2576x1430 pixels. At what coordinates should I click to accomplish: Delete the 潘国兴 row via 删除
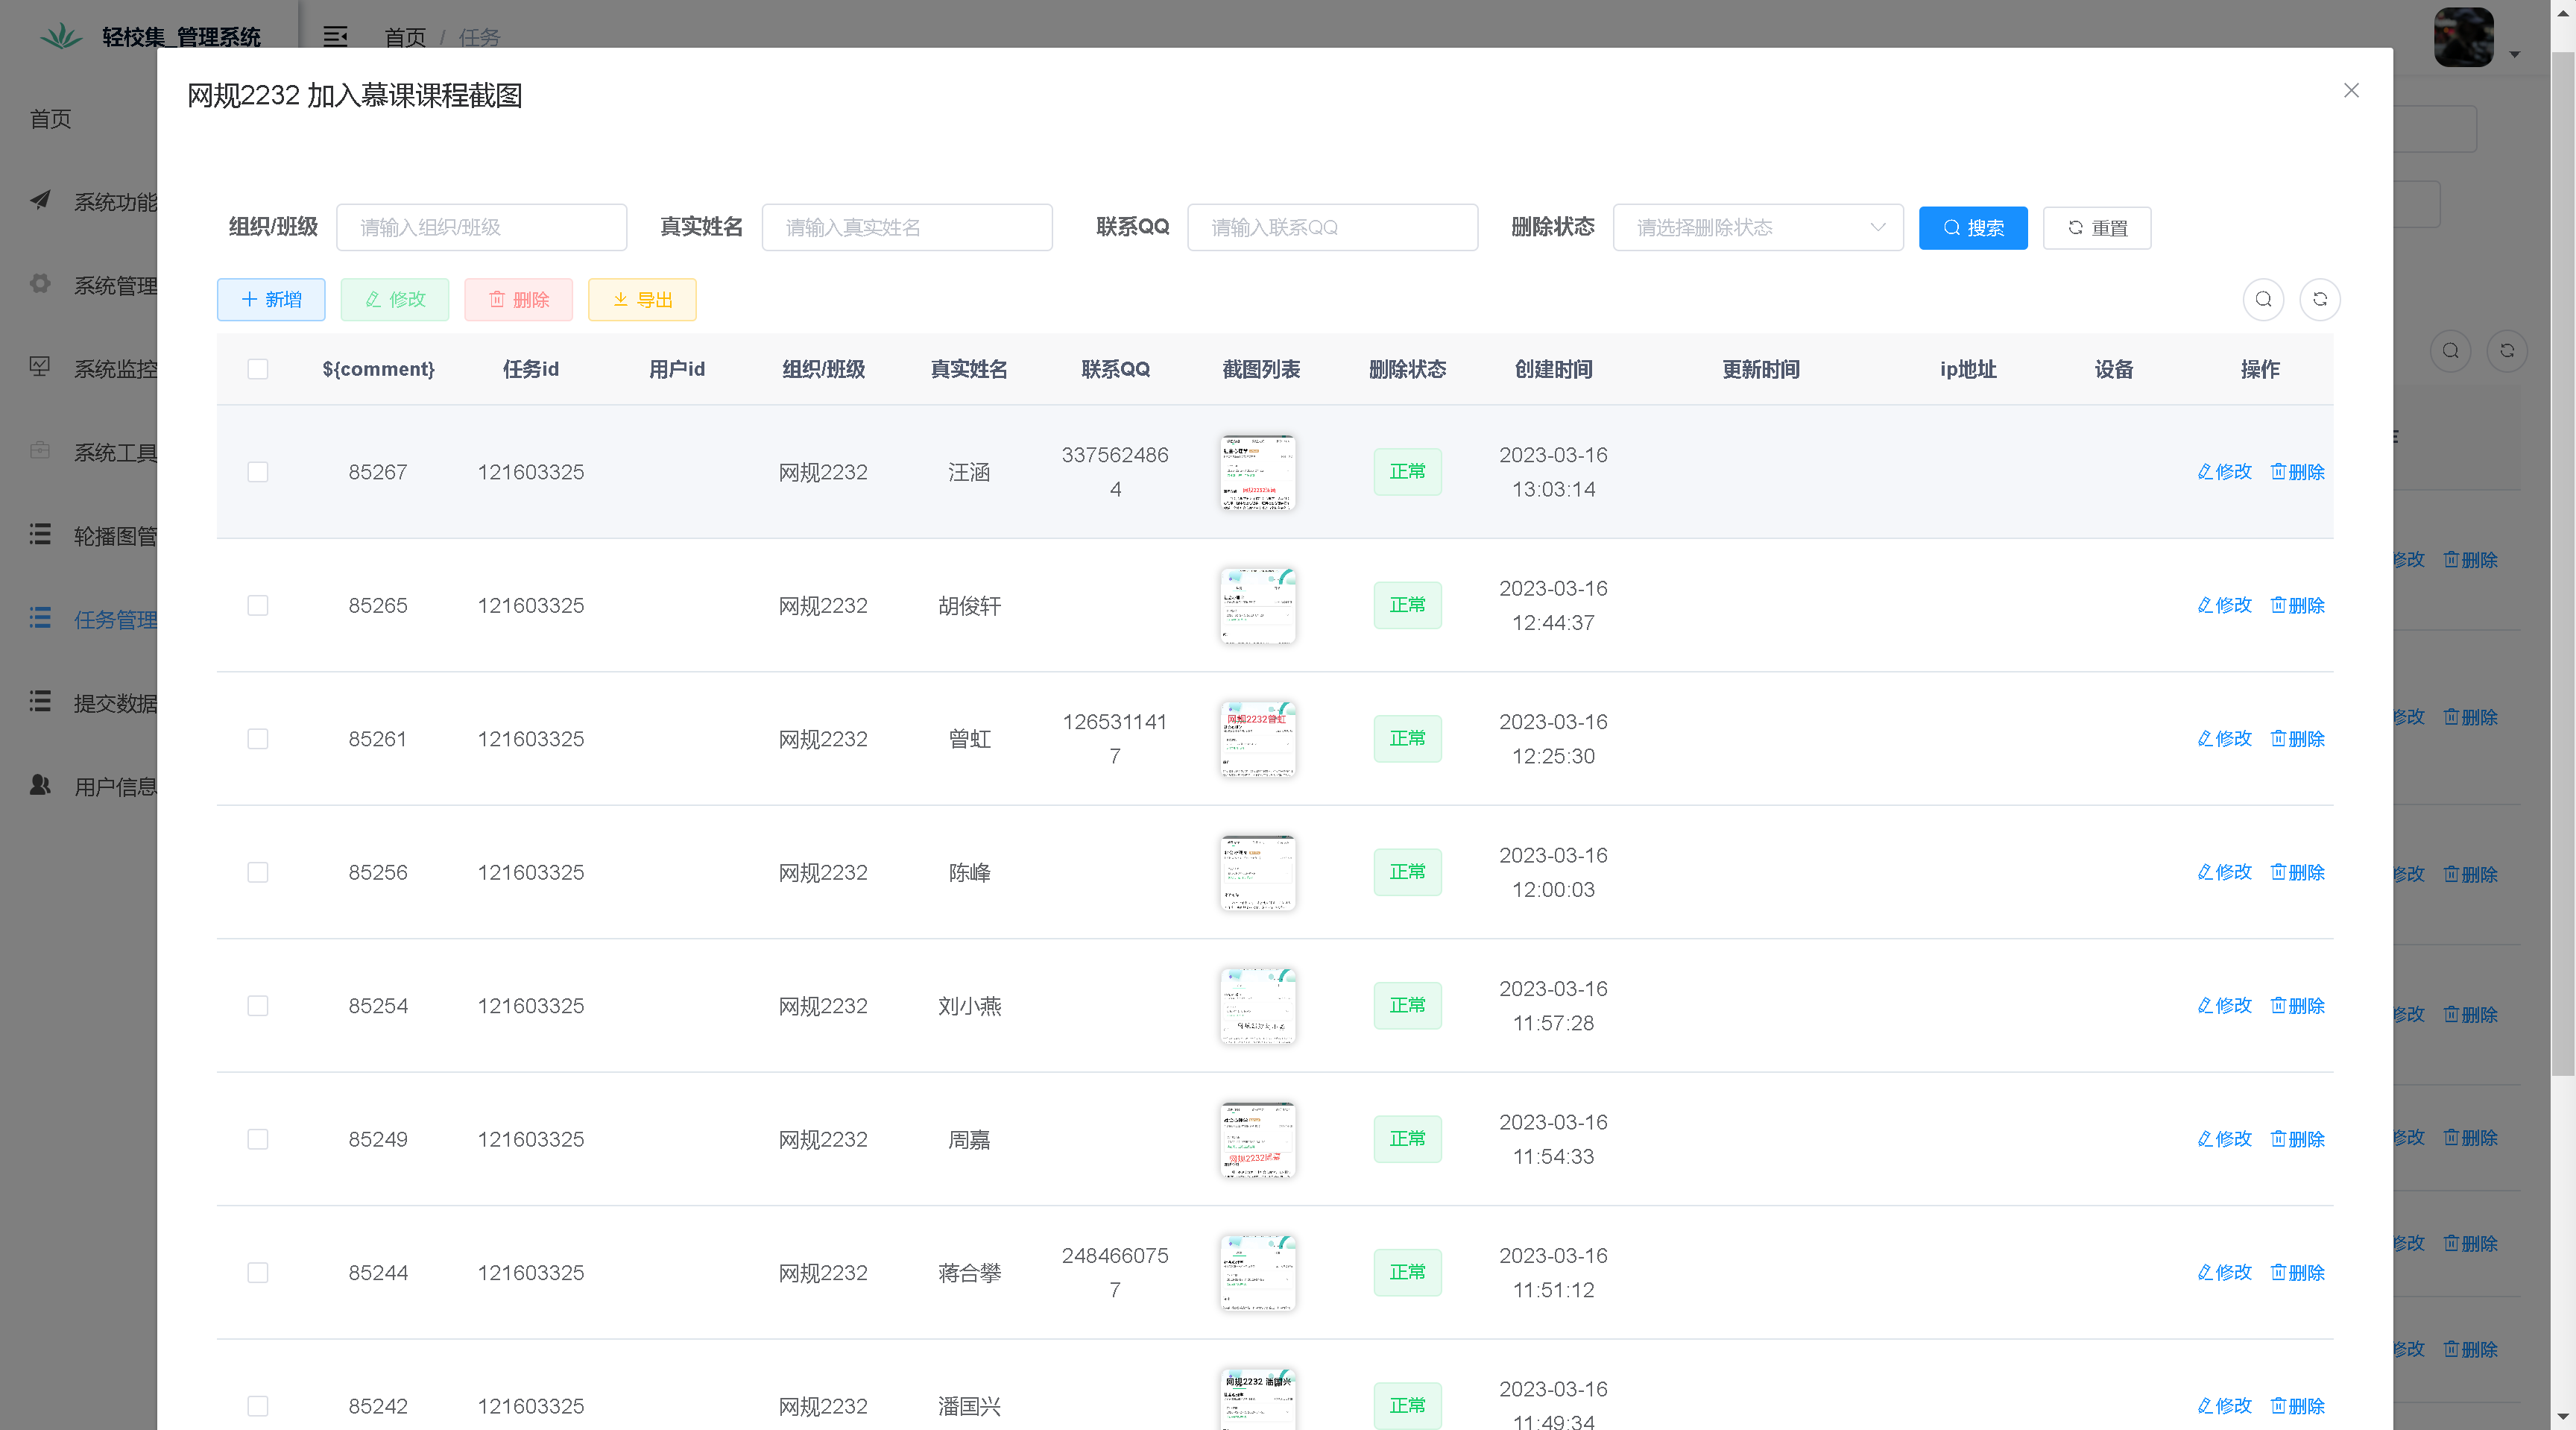(2297, 1407)
